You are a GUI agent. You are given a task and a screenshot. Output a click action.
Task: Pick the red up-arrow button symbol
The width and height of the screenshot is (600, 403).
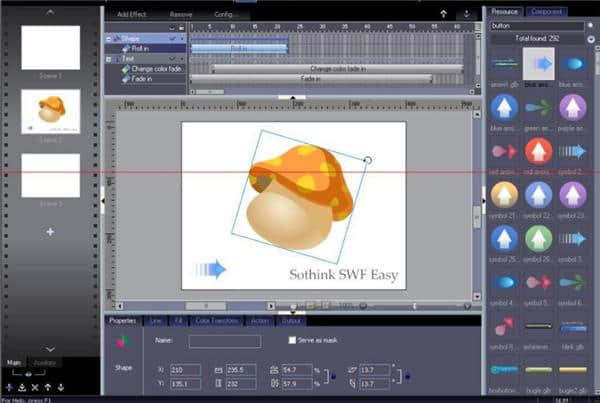click(x=539, y=150)
